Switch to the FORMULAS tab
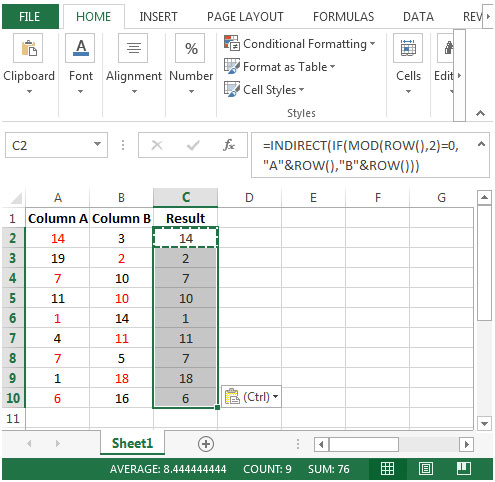 click(x=343, y=17)
